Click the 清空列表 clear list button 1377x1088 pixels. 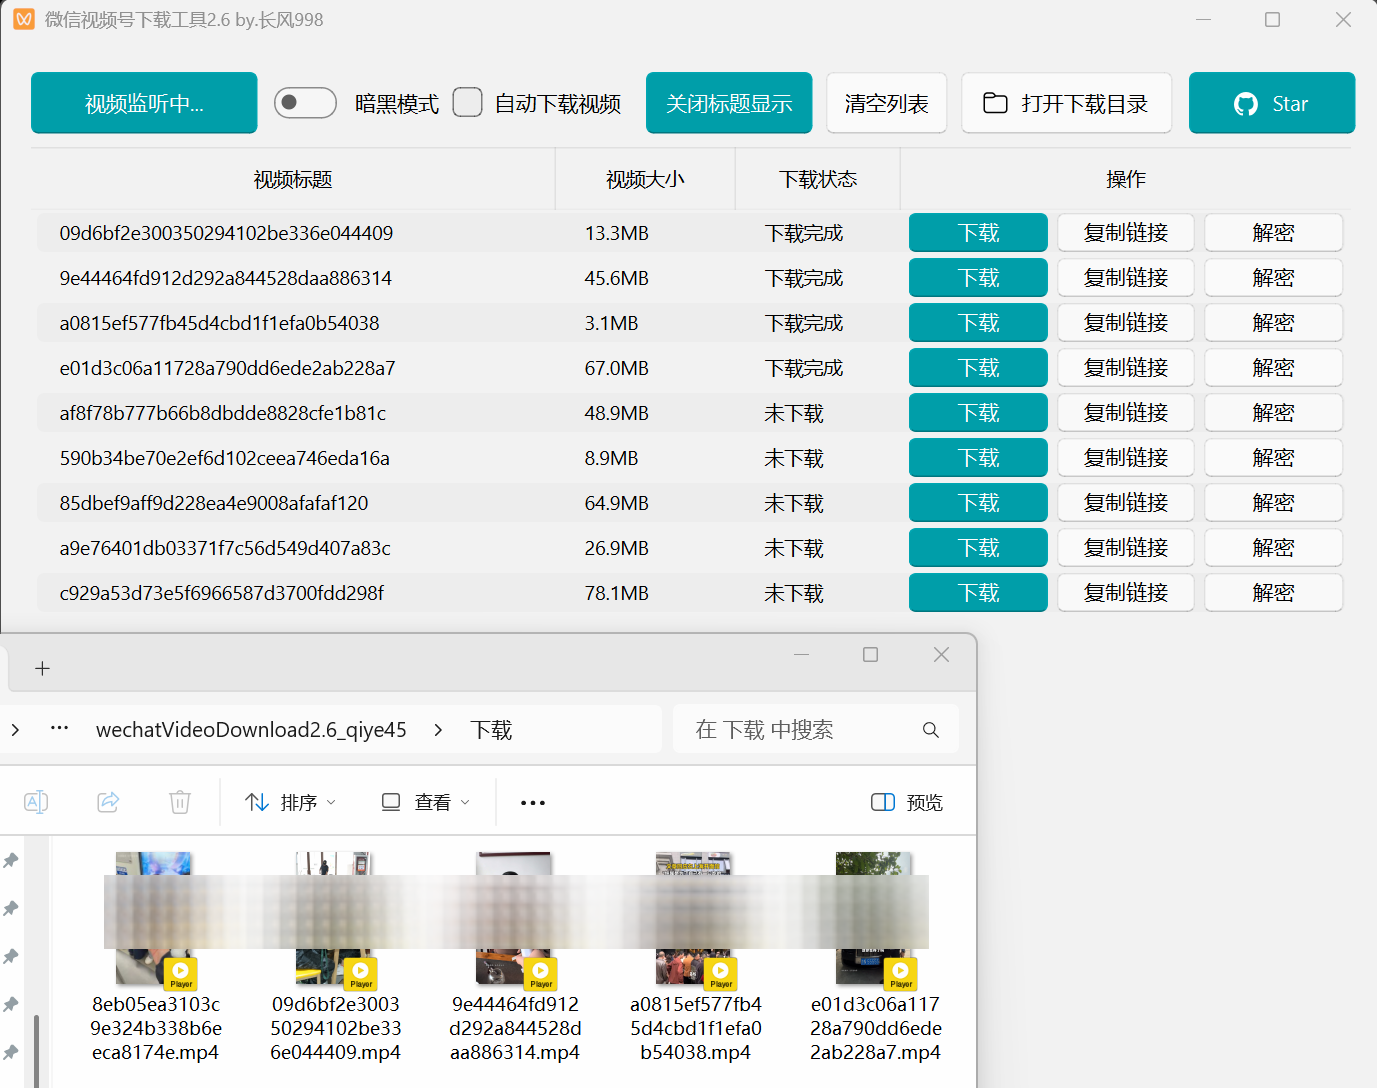(x=885, y=102)
